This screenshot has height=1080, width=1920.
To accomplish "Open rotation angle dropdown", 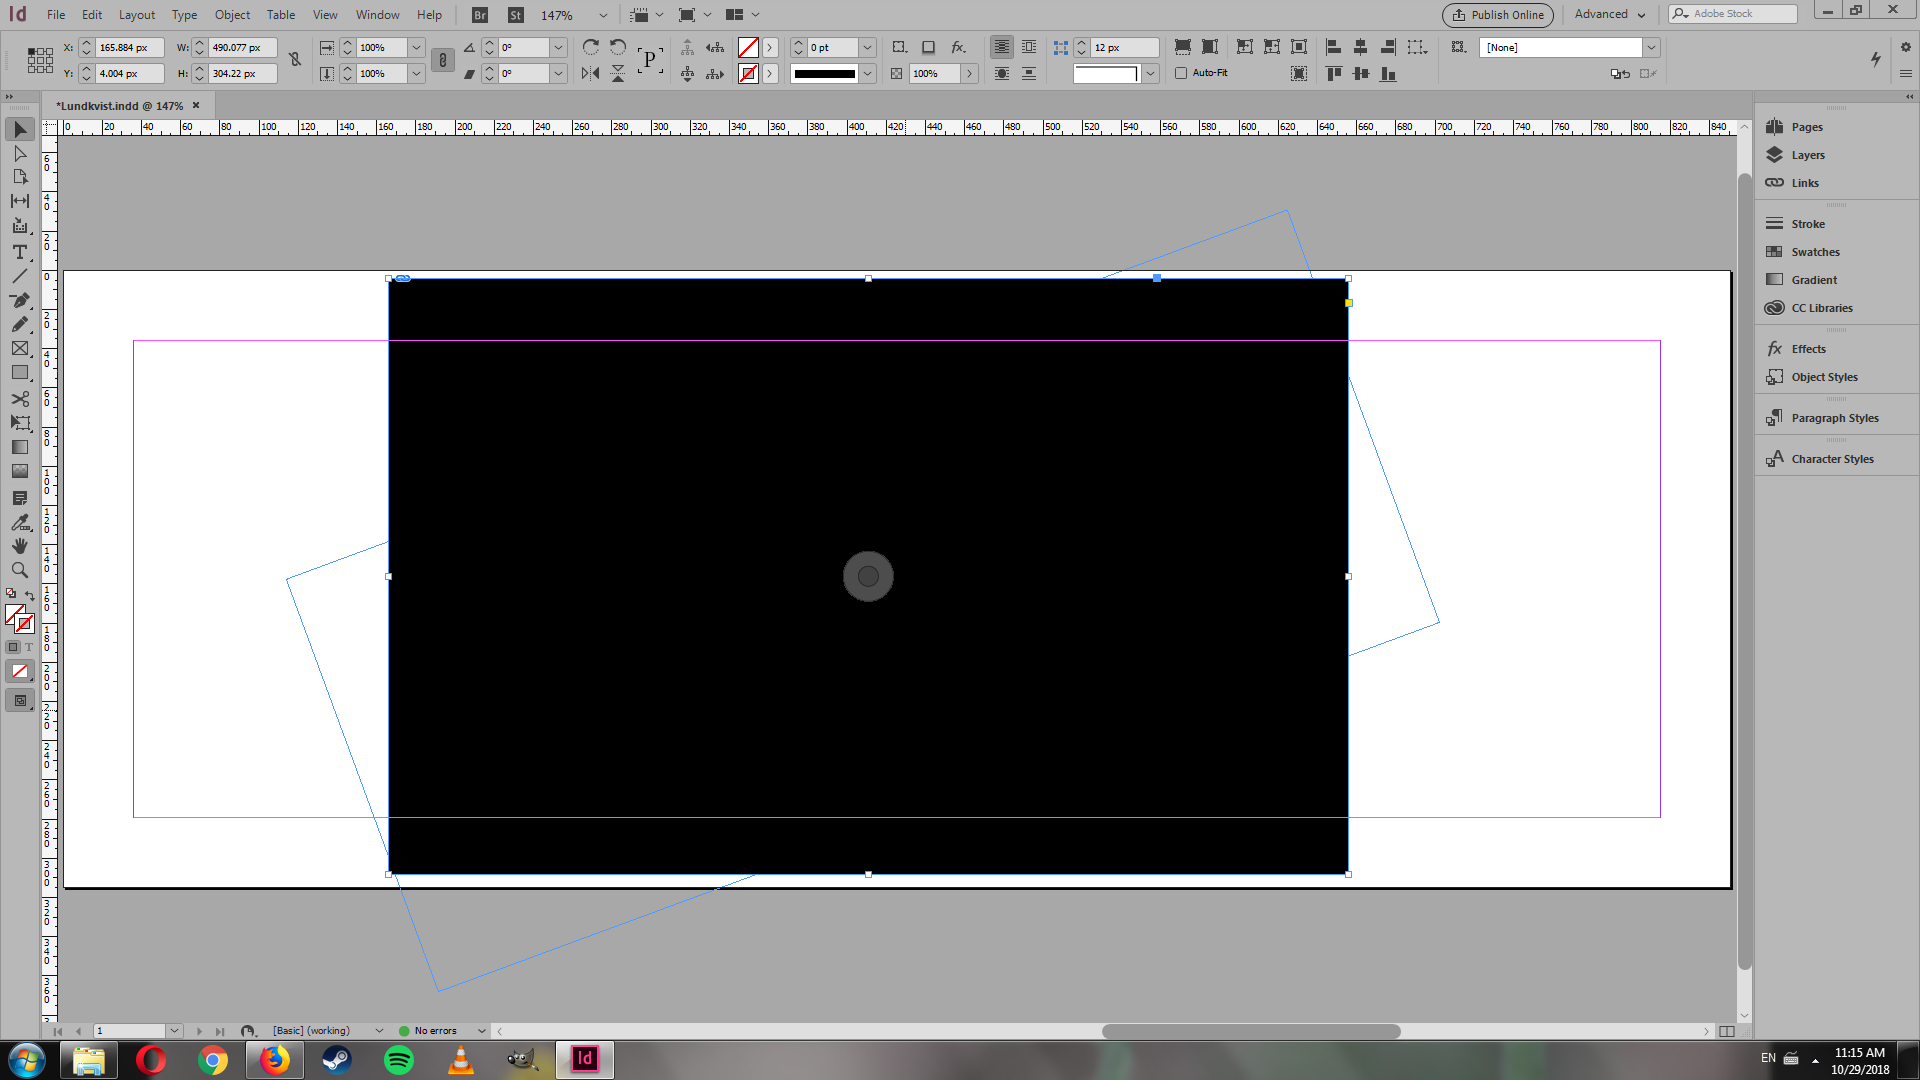I will (558, 47).
